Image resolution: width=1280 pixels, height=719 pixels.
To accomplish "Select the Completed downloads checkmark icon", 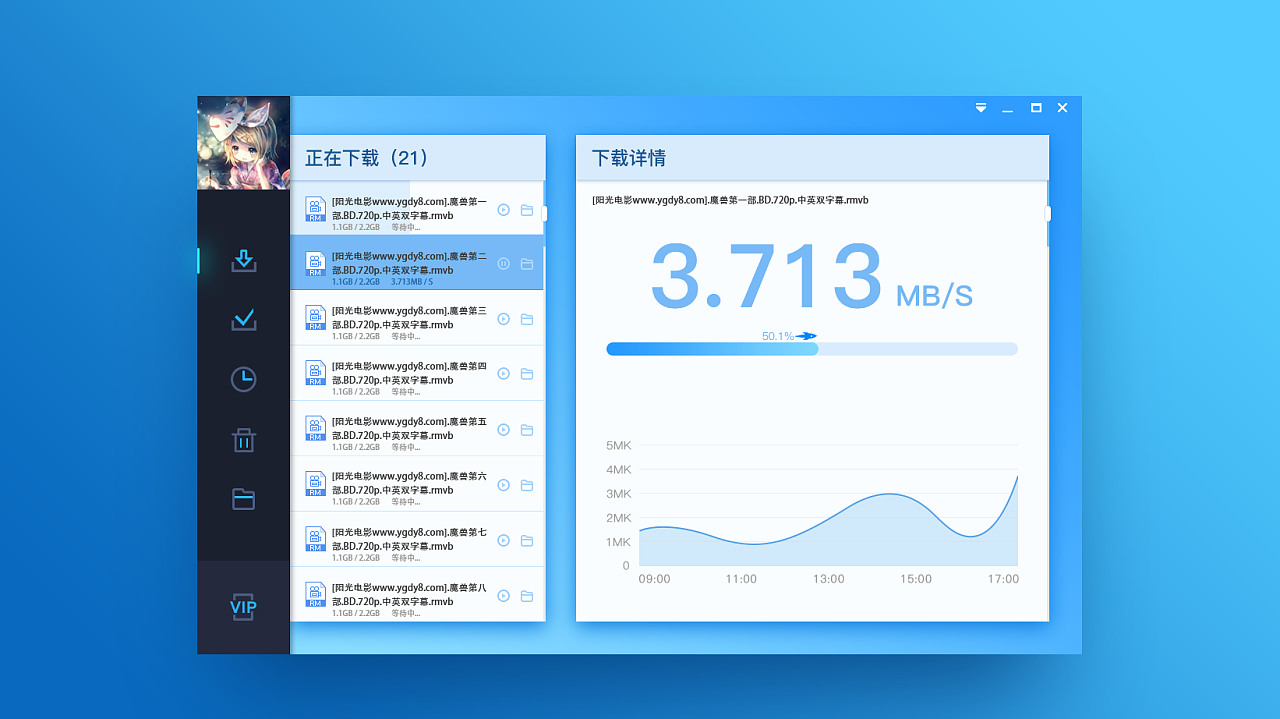I will [243, 319].
